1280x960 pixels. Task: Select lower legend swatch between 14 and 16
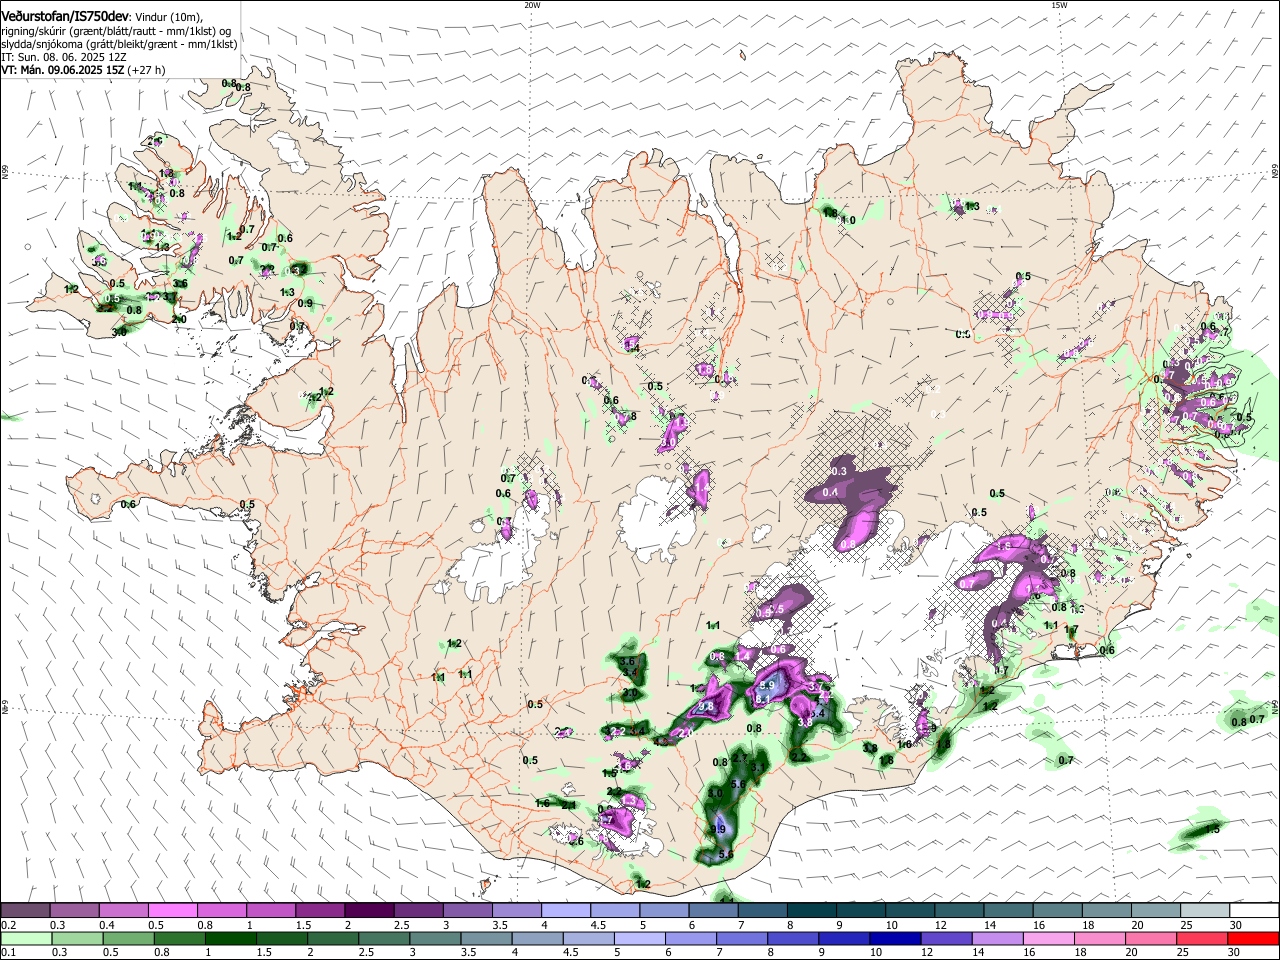(x=999, y=938)
